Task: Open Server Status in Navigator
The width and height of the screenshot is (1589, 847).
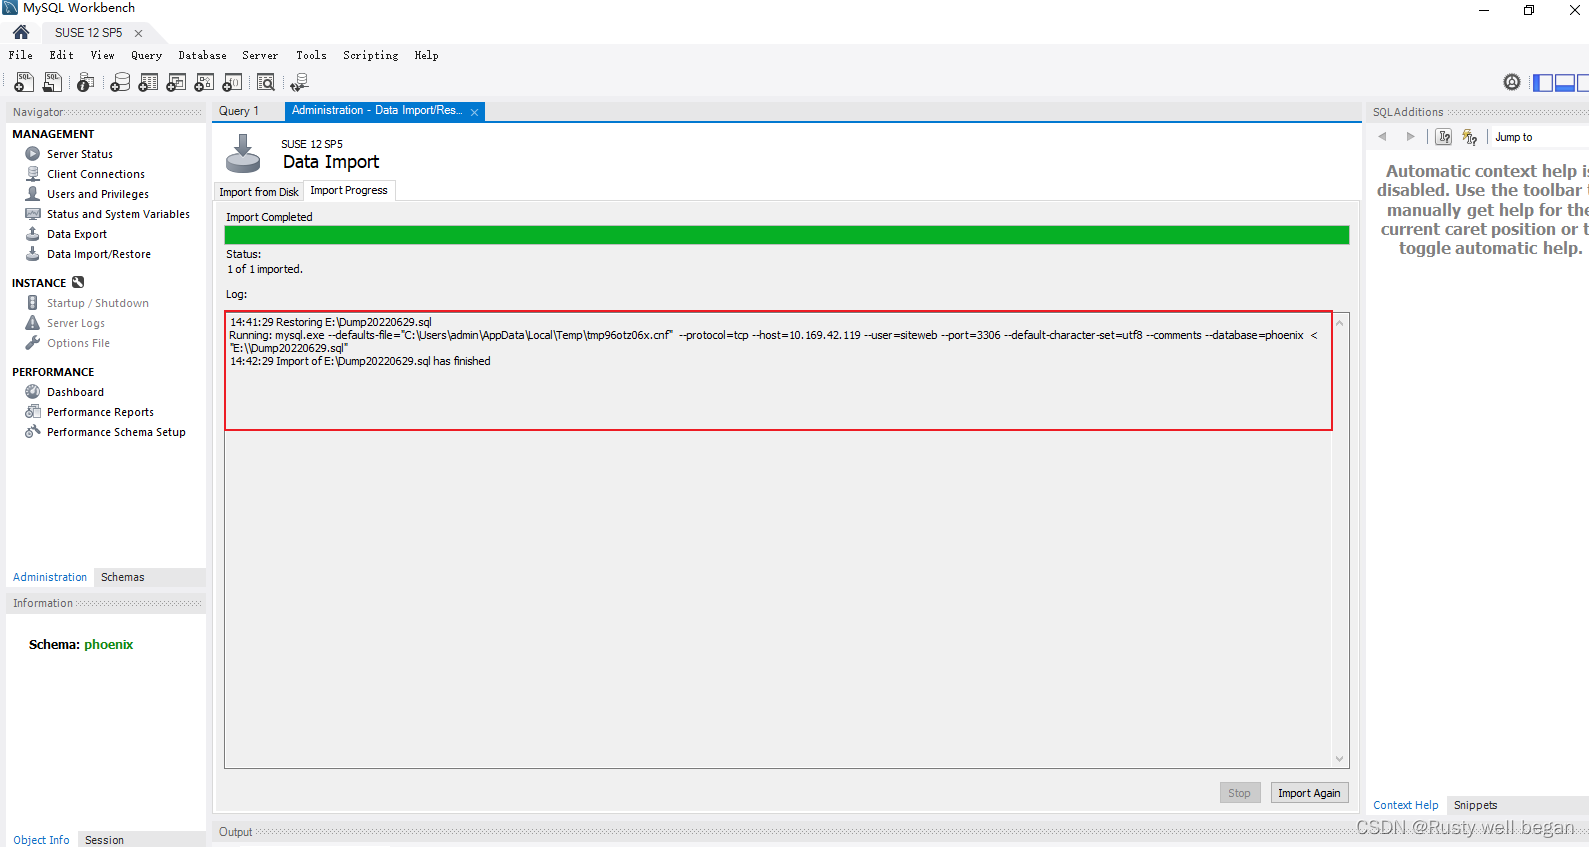Action: 80,154
